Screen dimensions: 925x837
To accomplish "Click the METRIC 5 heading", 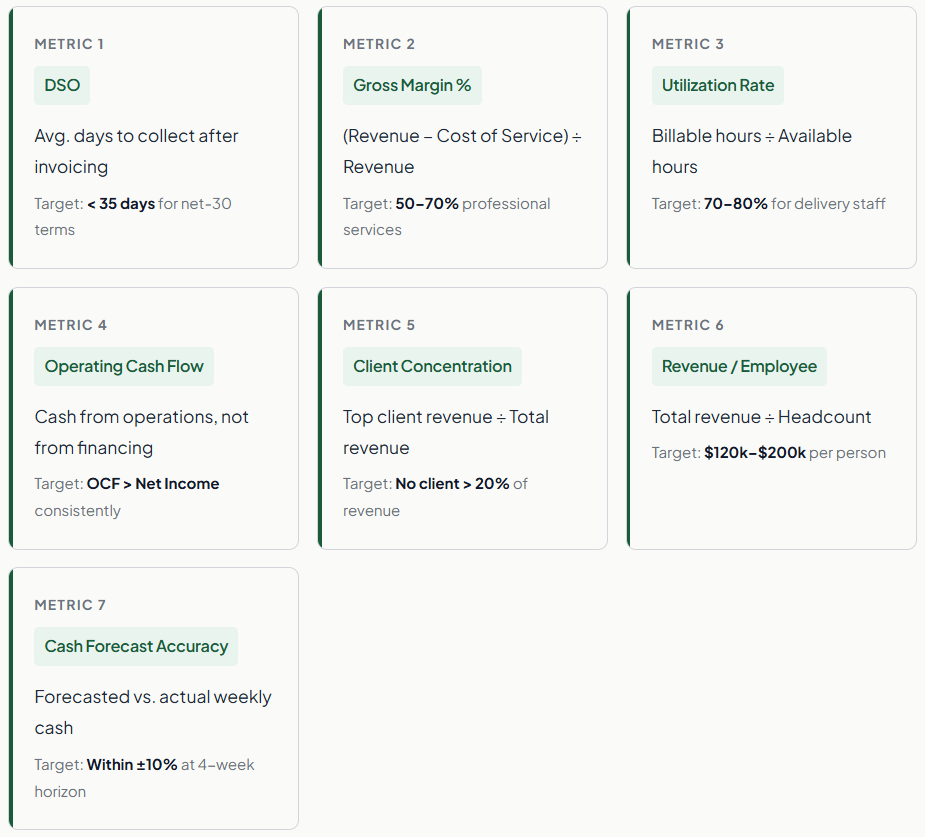I will (x=379, y=325).
